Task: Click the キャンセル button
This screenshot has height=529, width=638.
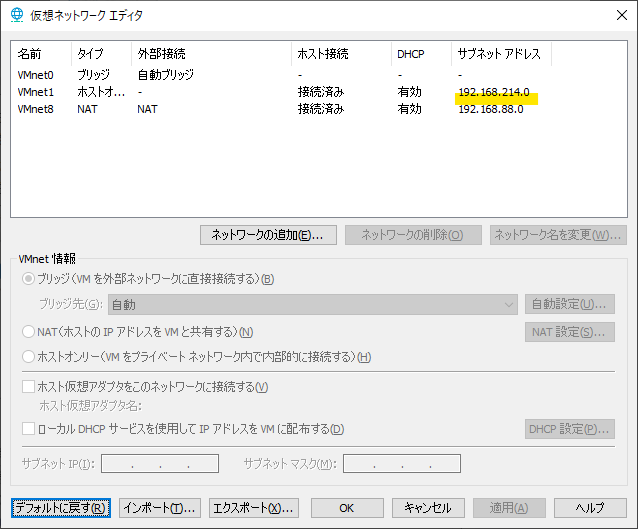Action: click(428, 508)
